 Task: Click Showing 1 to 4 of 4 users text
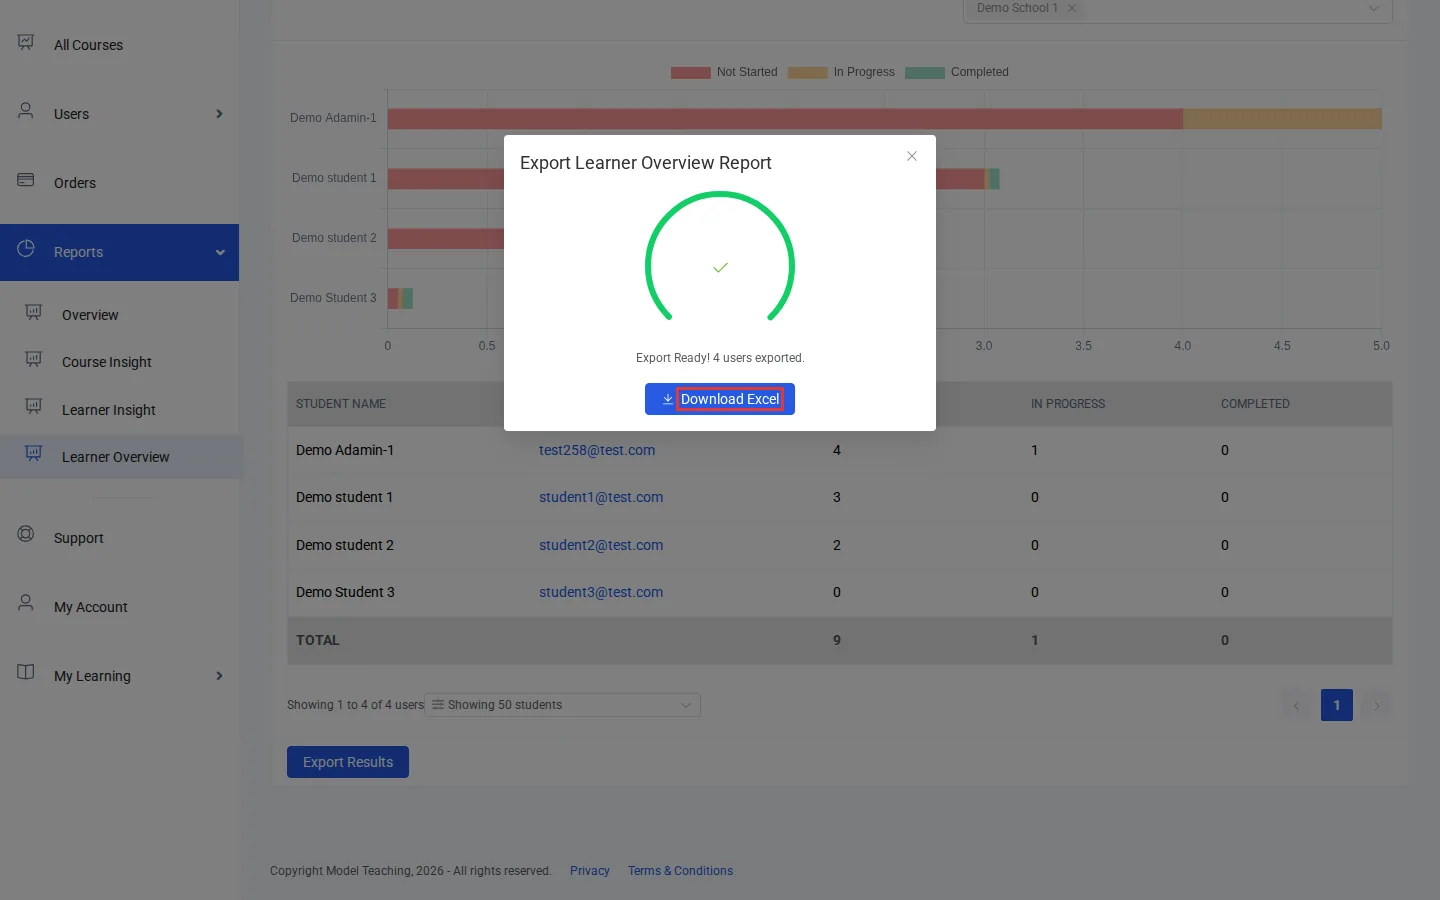pos(355,705)
